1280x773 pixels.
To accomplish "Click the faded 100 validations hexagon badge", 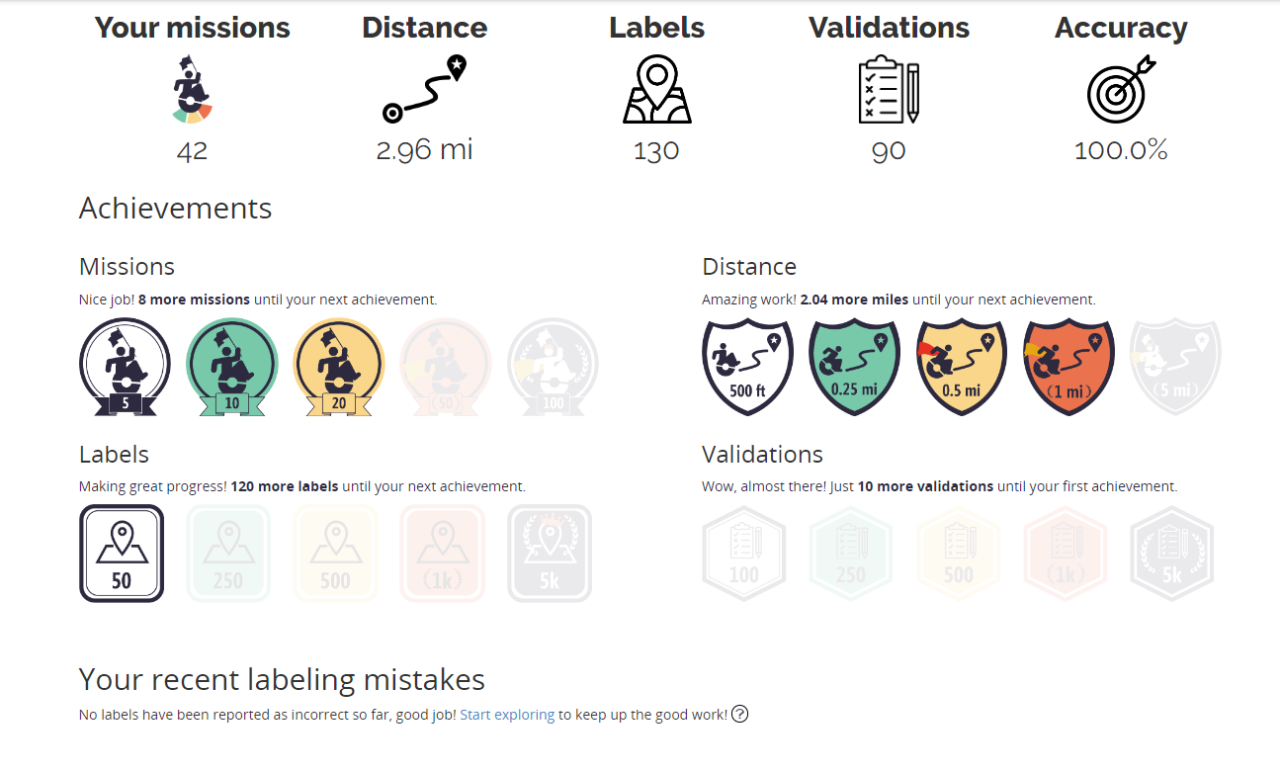I will tap(744, 553).
